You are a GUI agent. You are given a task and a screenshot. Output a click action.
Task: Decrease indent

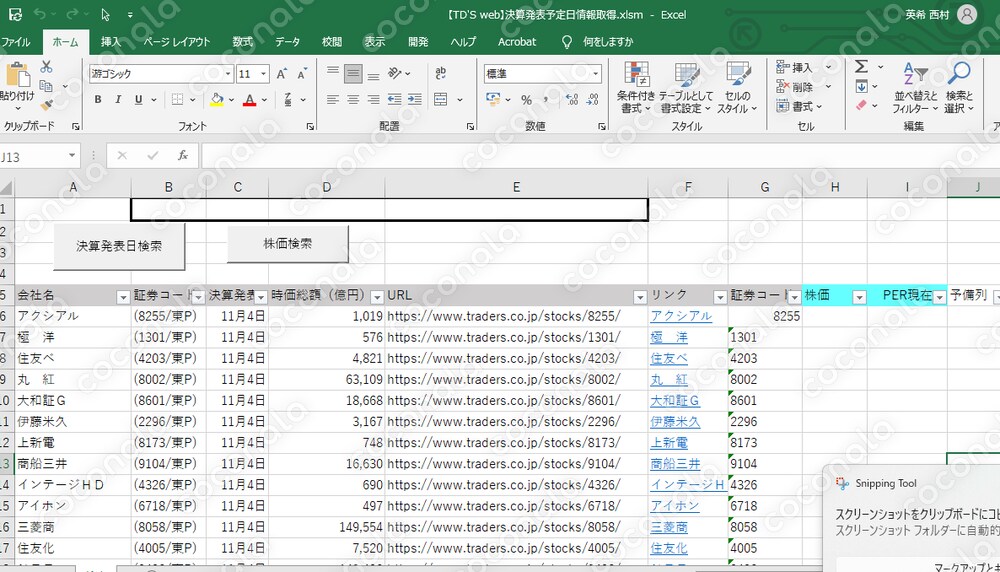click(x=395, y=99)
